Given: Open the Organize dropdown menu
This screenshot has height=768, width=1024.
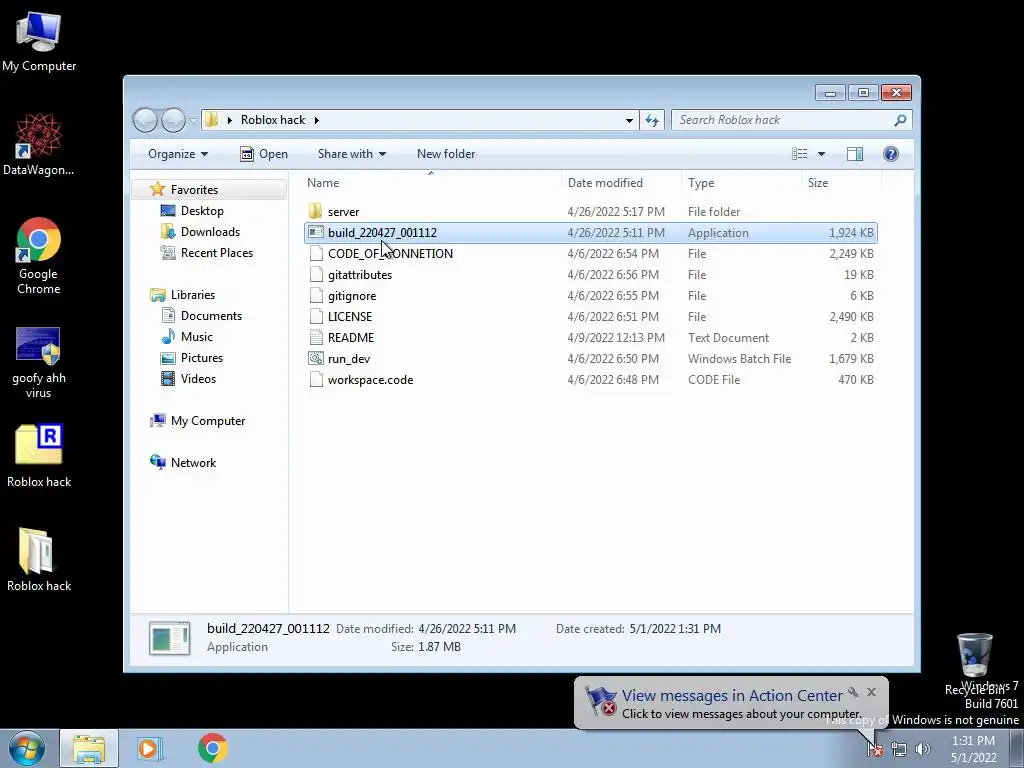Looking at the screenshot, I should coord(178,153).
